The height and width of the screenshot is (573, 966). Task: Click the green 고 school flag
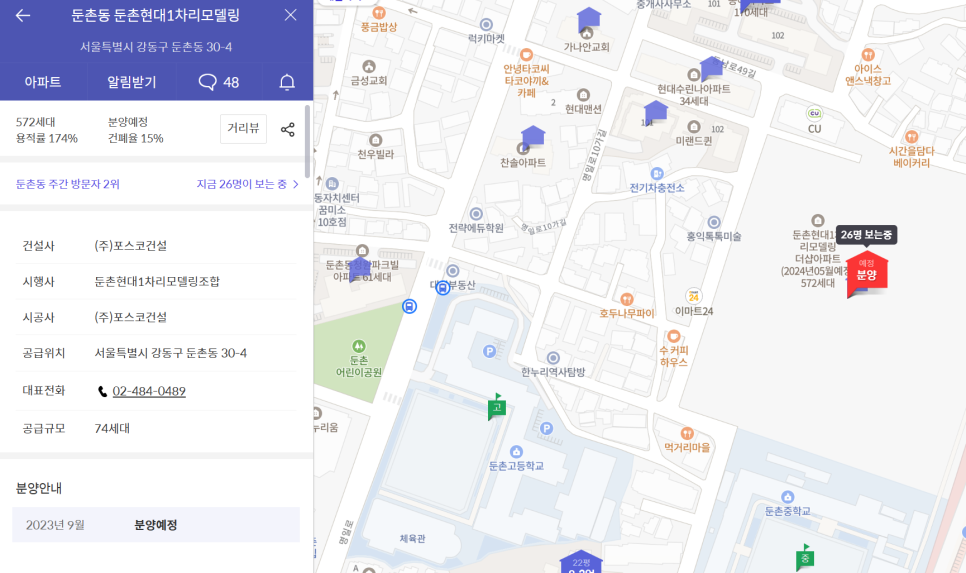click(x=497, y=407)
